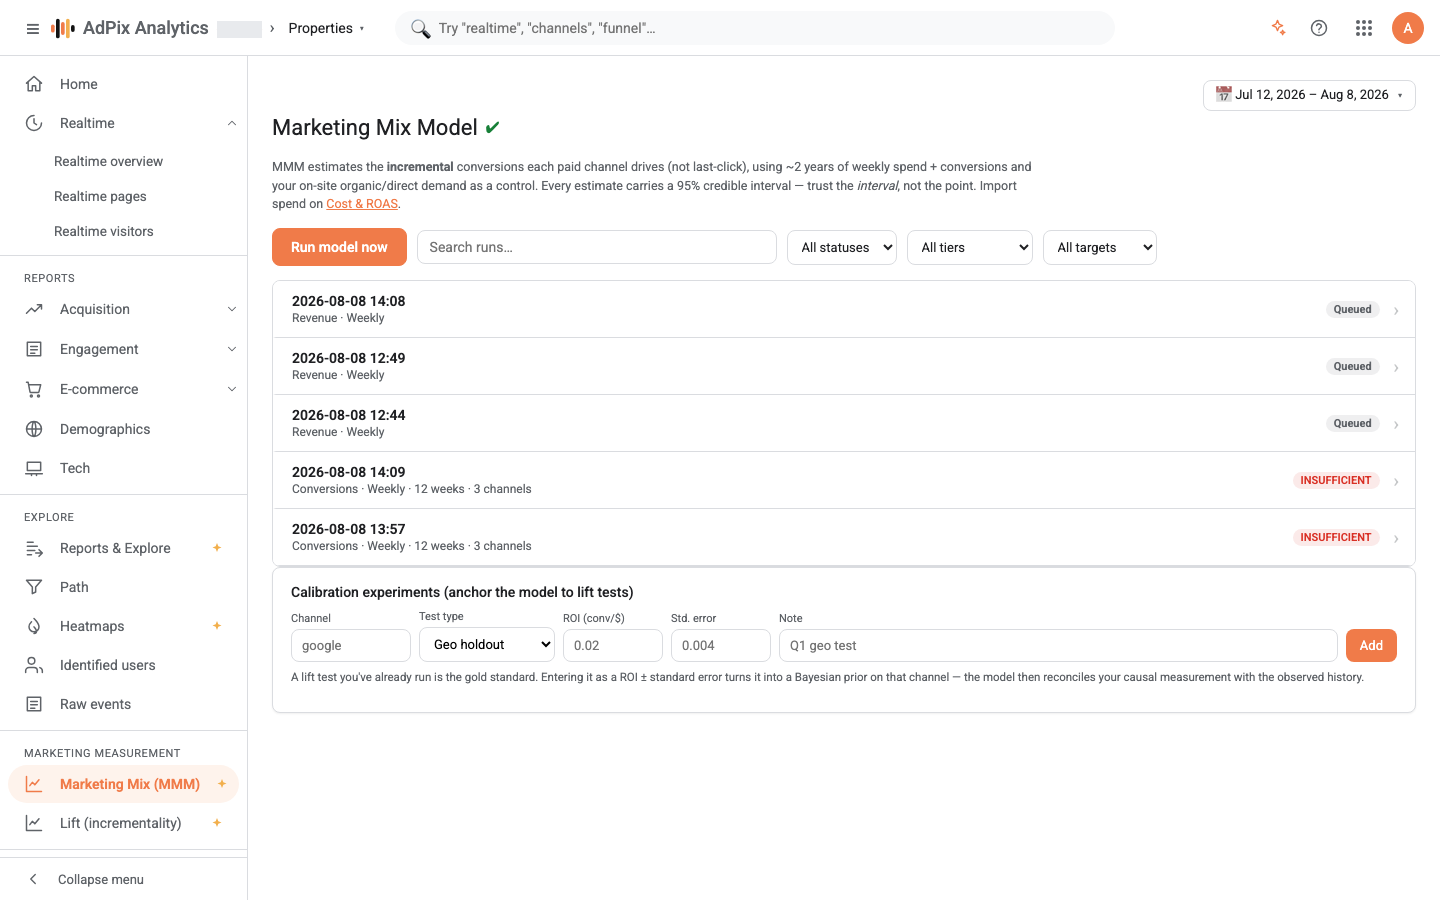Screen dimensions: 1440x900
Task: Open the Test type Geo holdout dropdown
Action: [x=487, y=644]
